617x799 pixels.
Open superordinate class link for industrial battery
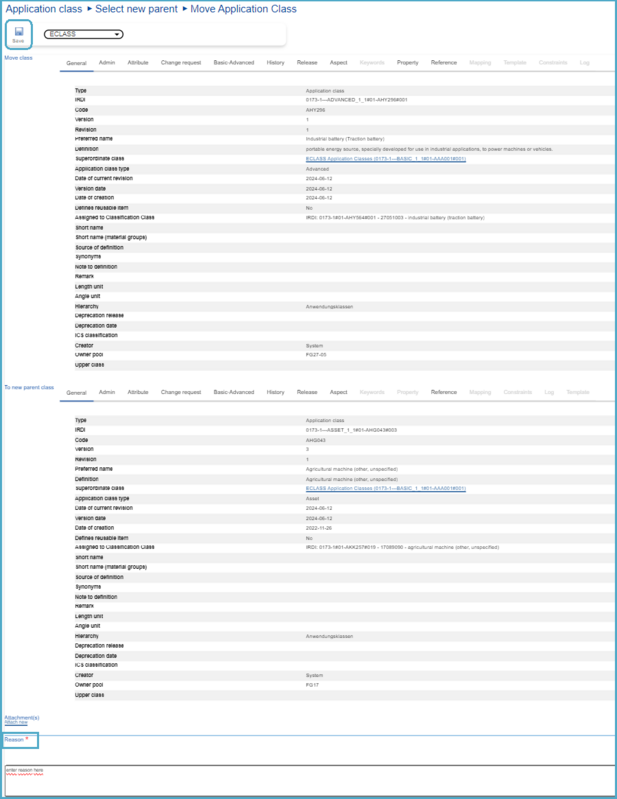point(385,158)
